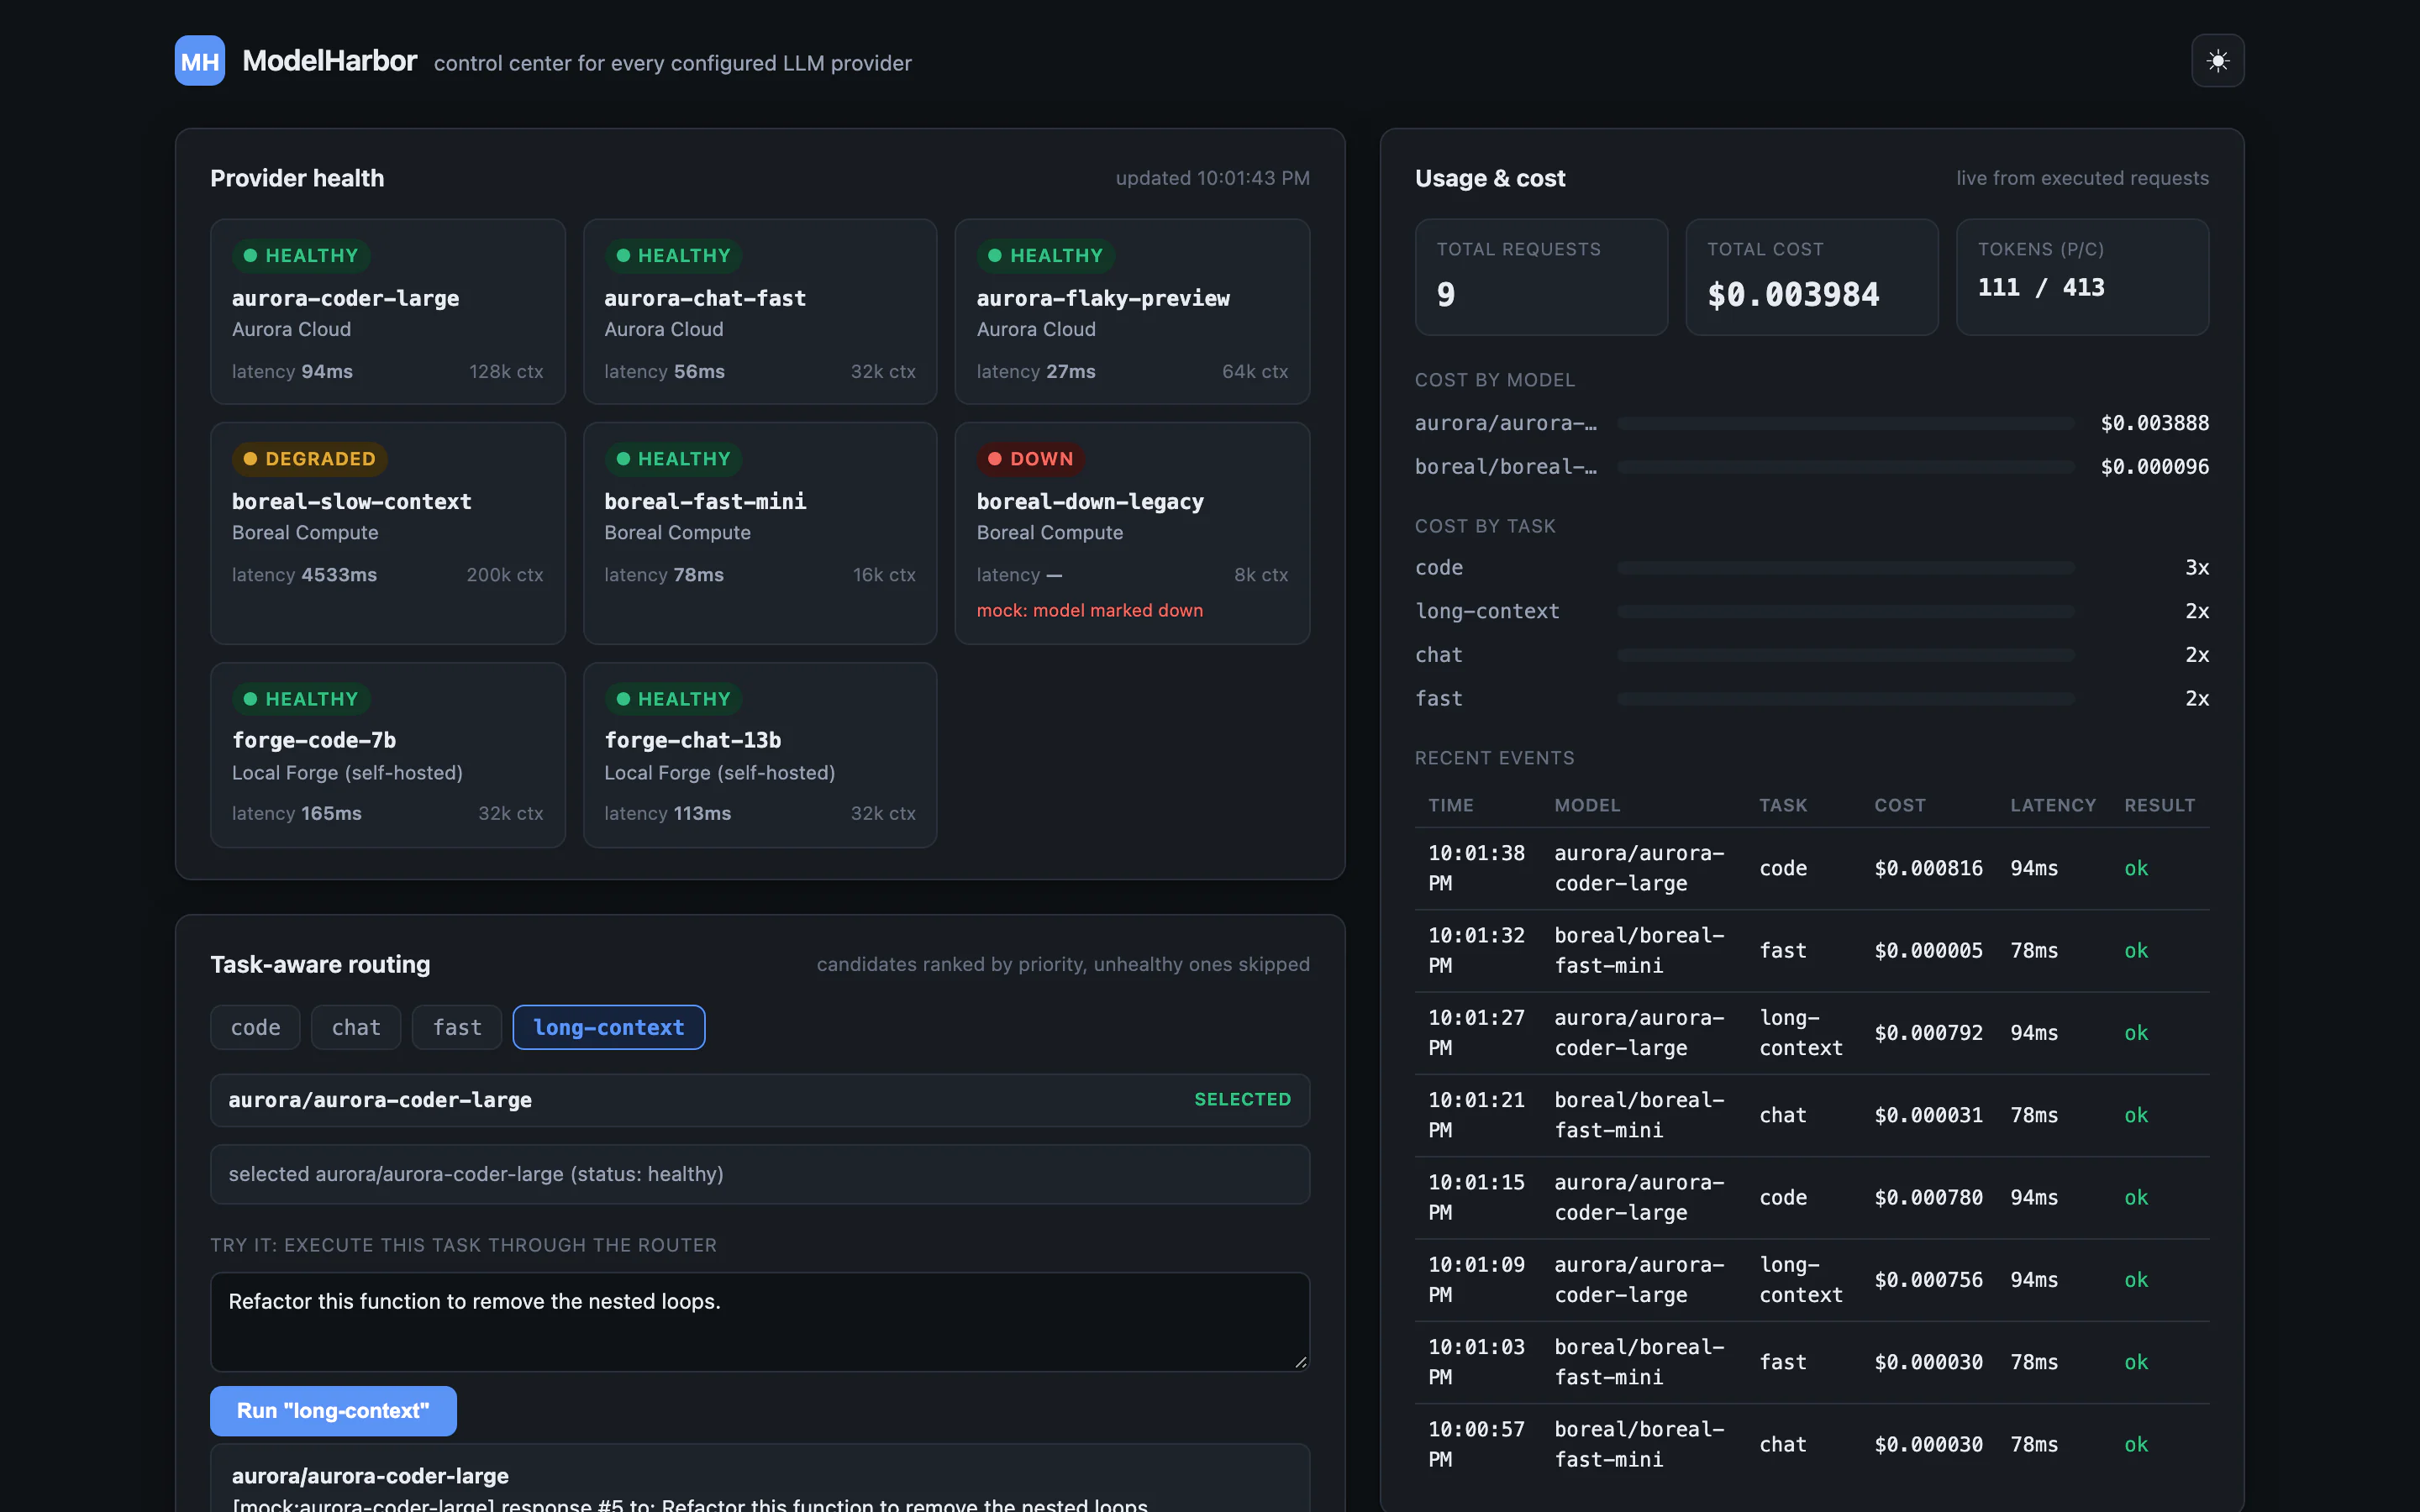Viewport: 2420px width, 1512px height.
Task: Click the MODEL column header in events
Action: 1587,805
